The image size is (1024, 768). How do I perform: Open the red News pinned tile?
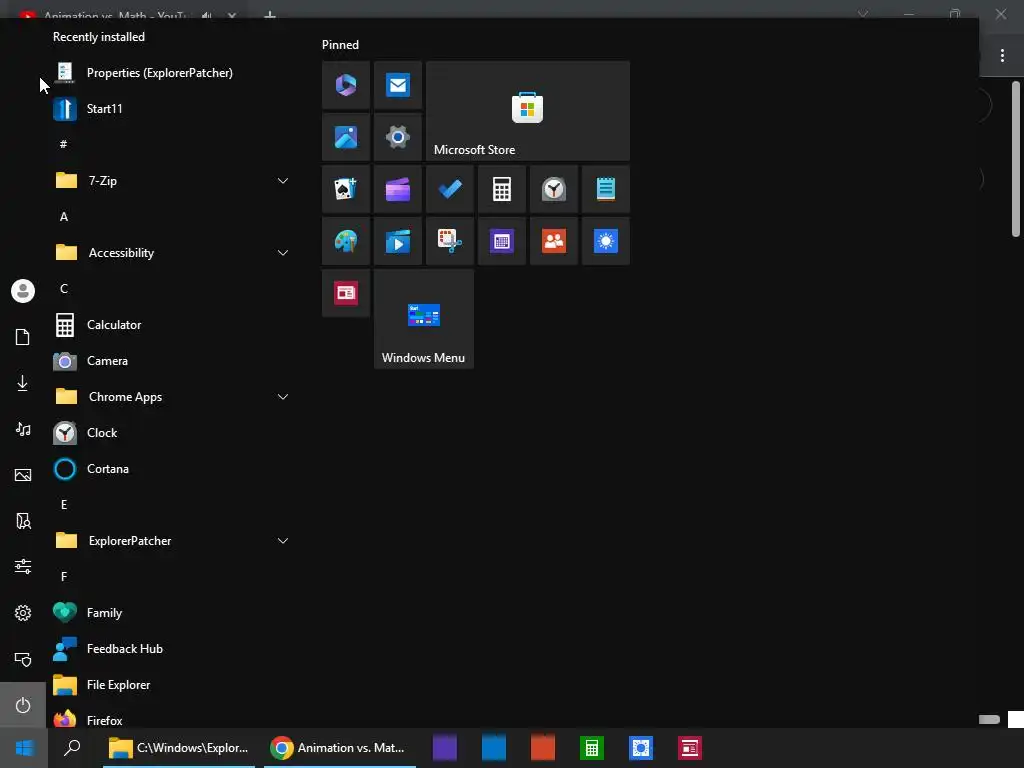tap(345, 293)
